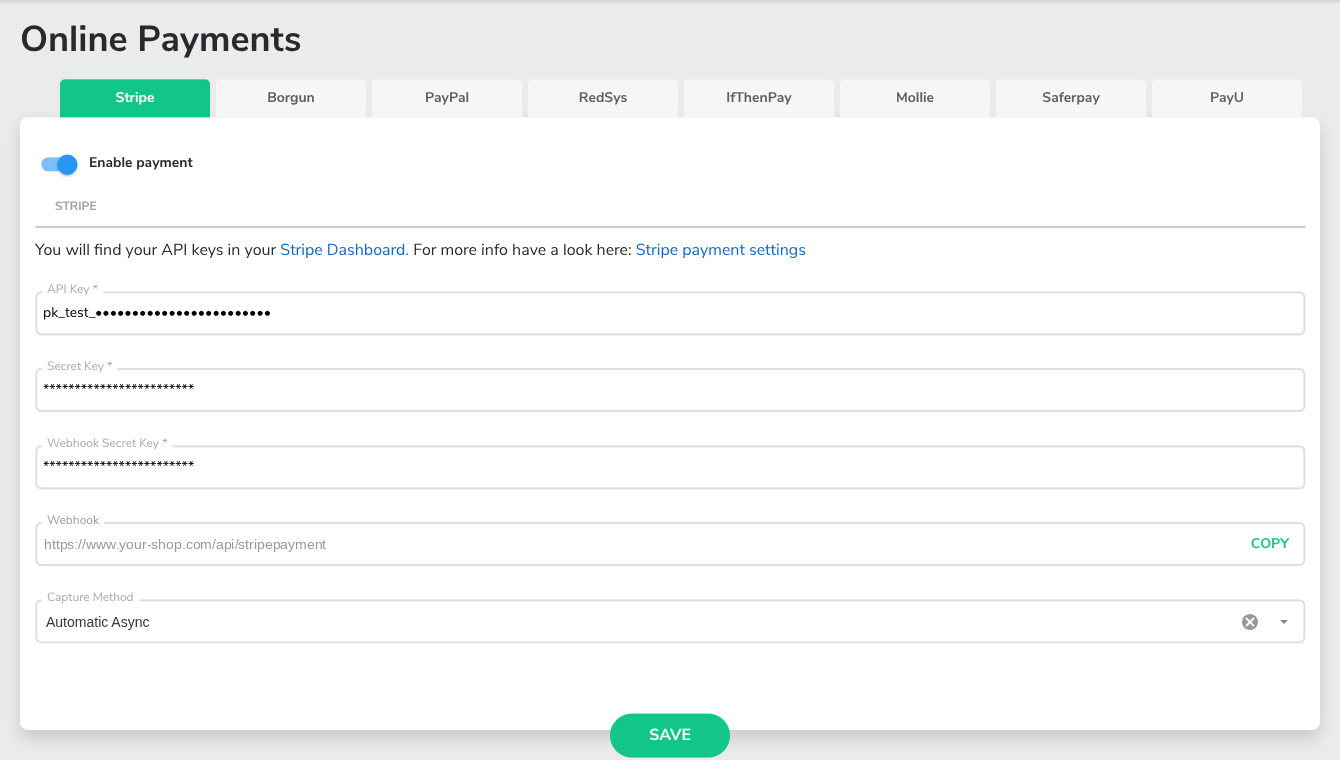Open the PayU tab
Screen dimensions: 1340x760
pos(1227,98)
